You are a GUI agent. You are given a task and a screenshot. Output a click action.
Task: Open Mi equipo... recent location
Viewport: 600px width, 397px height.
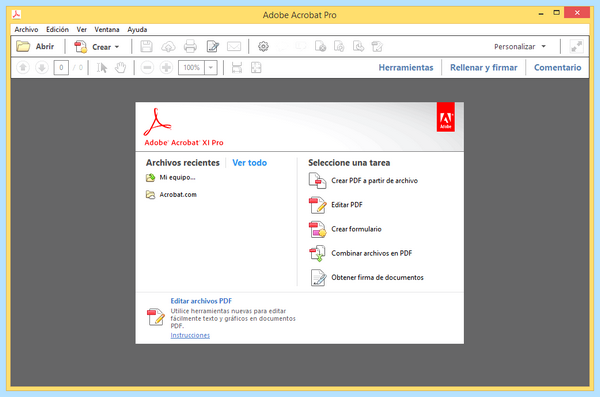(x=177, y=178)
